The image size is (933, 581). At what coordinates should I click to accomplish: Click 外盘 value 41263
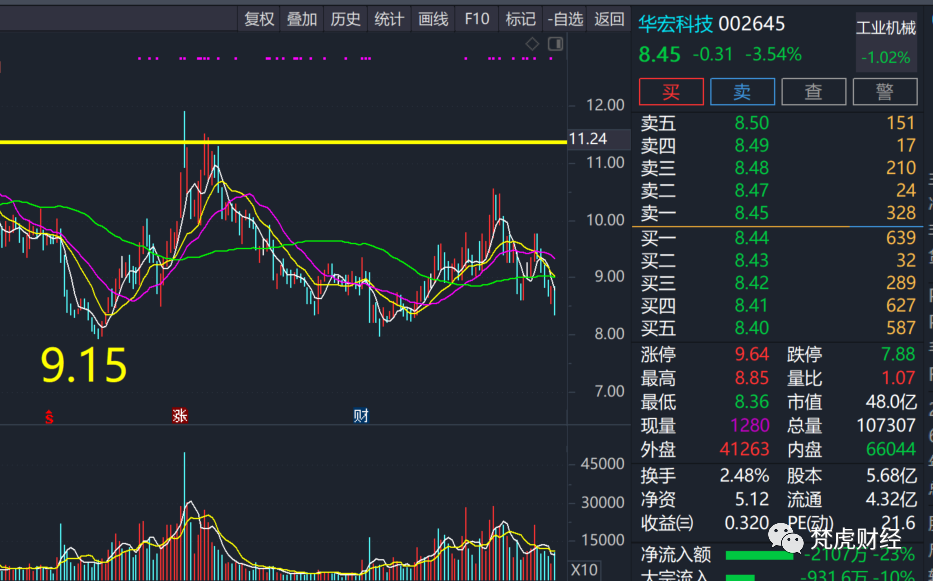click(744, 449)
